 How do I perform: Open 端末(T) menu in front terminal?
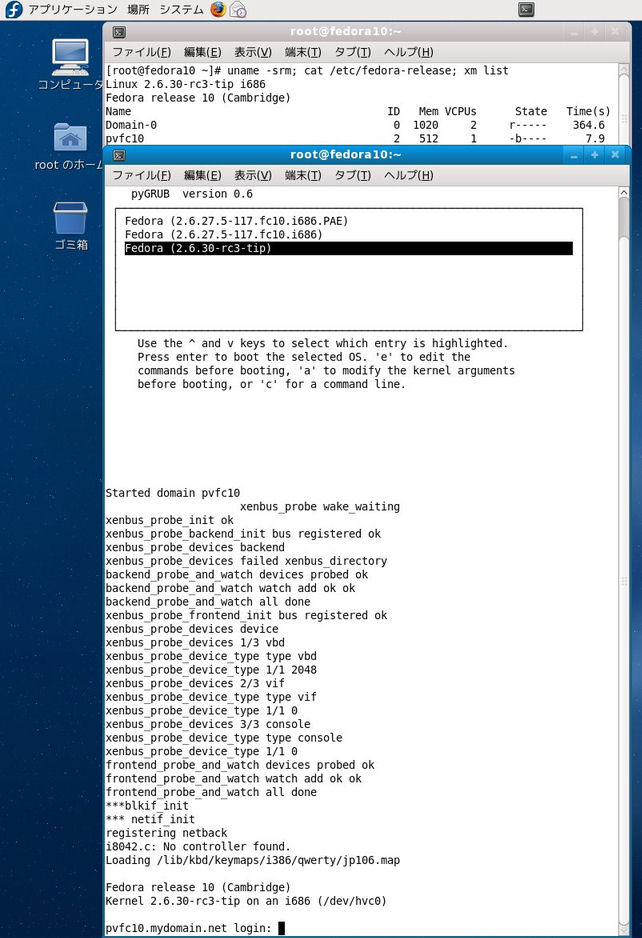click(x=303, y=175)
